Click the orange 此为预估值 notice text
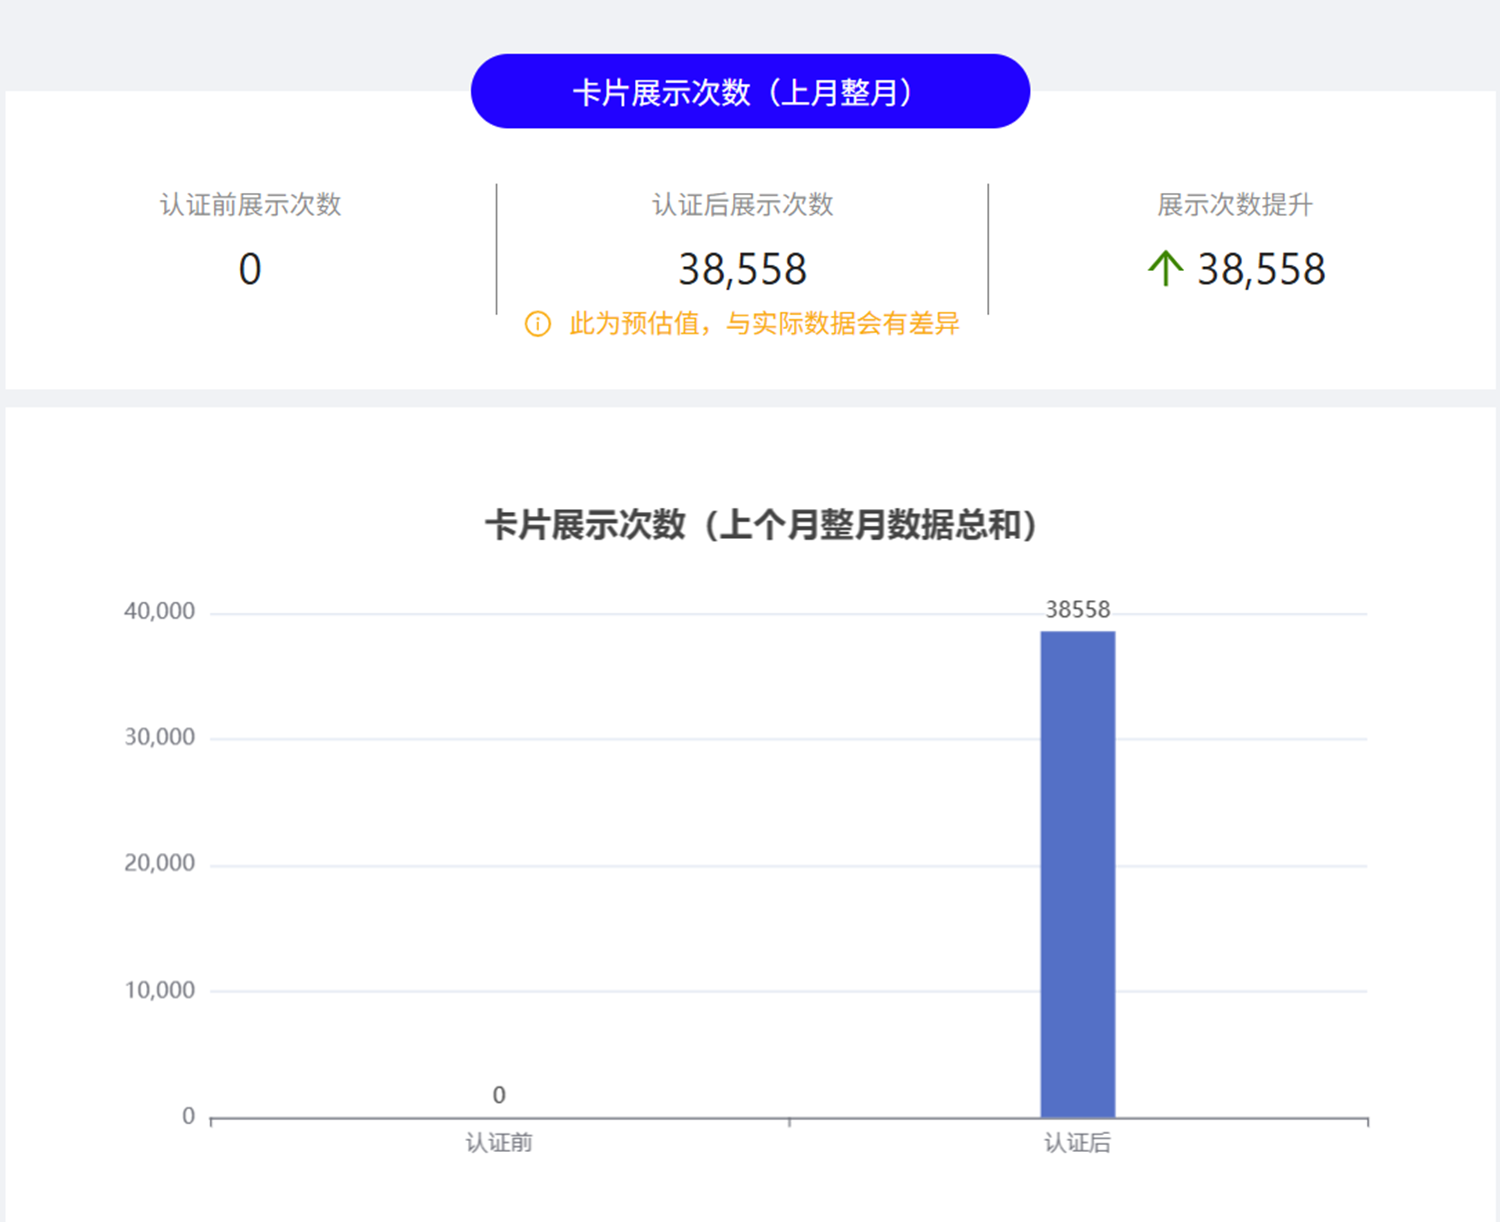This screenshot has height=1222, width=1500. (x=764, y=324)
